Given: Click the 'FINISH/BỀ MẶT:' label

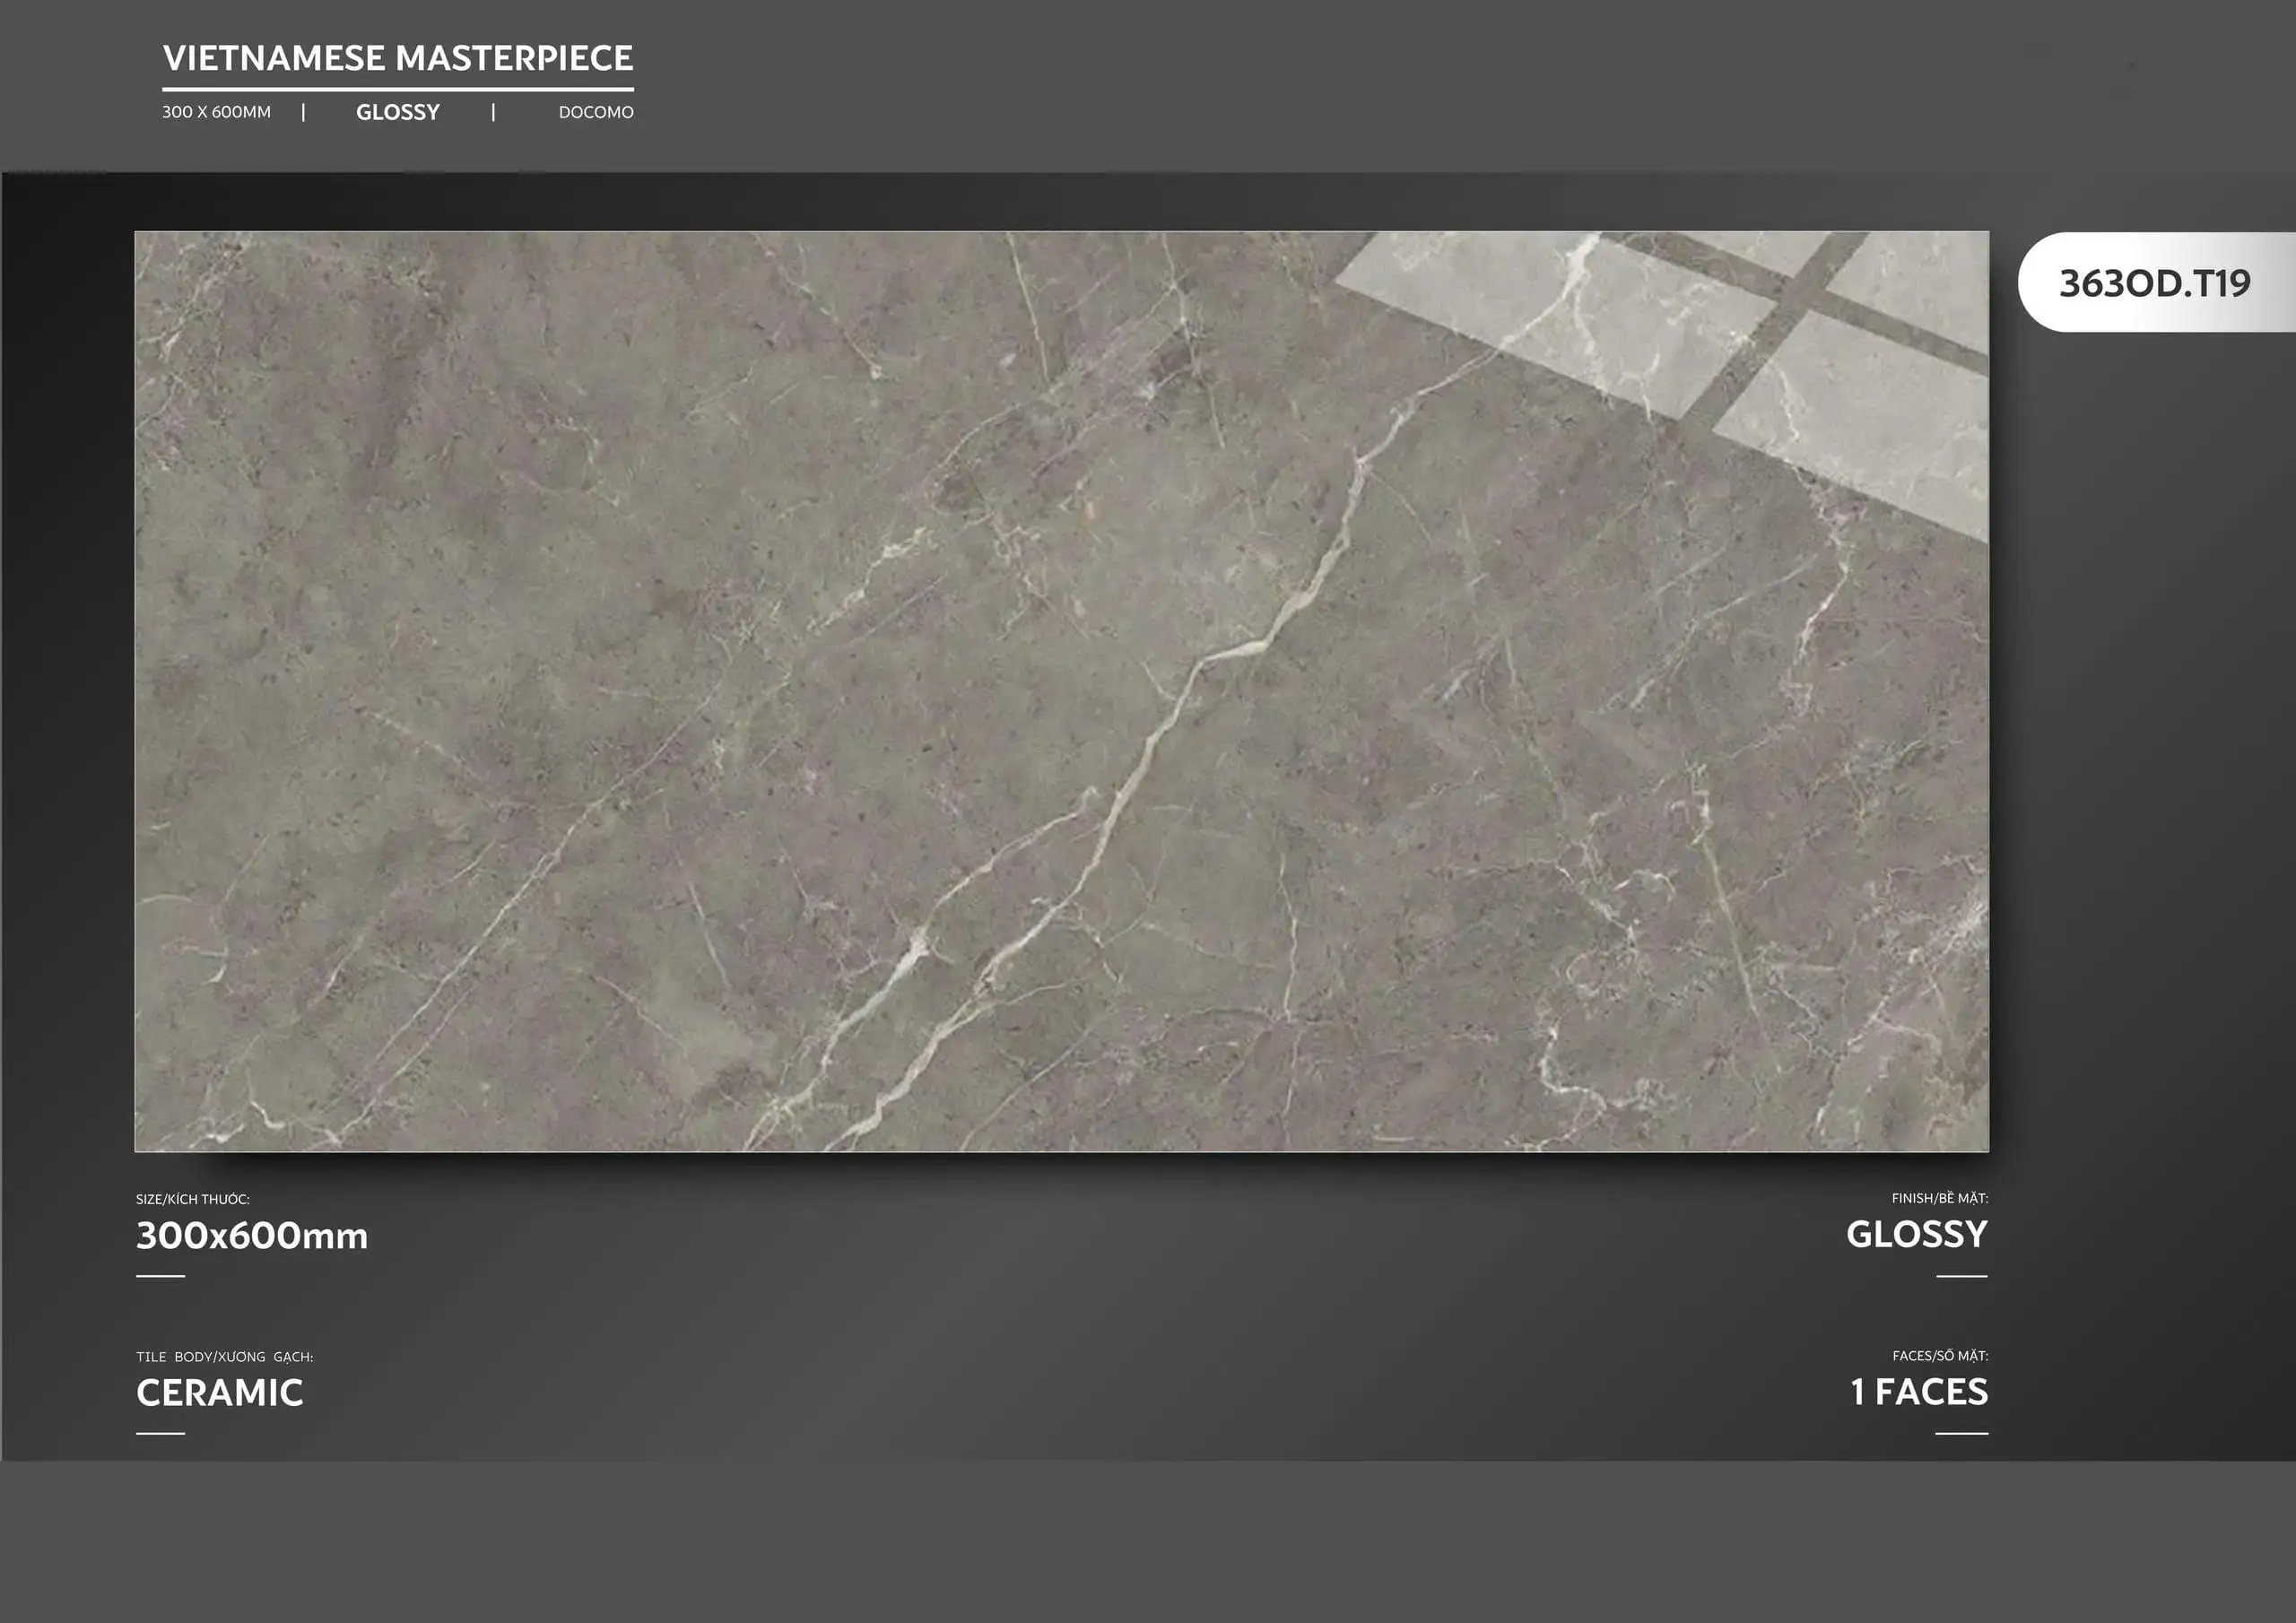Looking at the screenshot, I should (1939, 1198).
